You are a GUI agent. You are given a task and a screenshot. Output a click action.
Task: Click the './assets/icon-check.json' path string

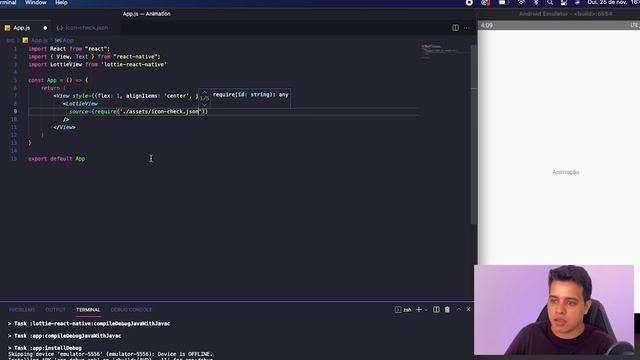coord(161,111)
